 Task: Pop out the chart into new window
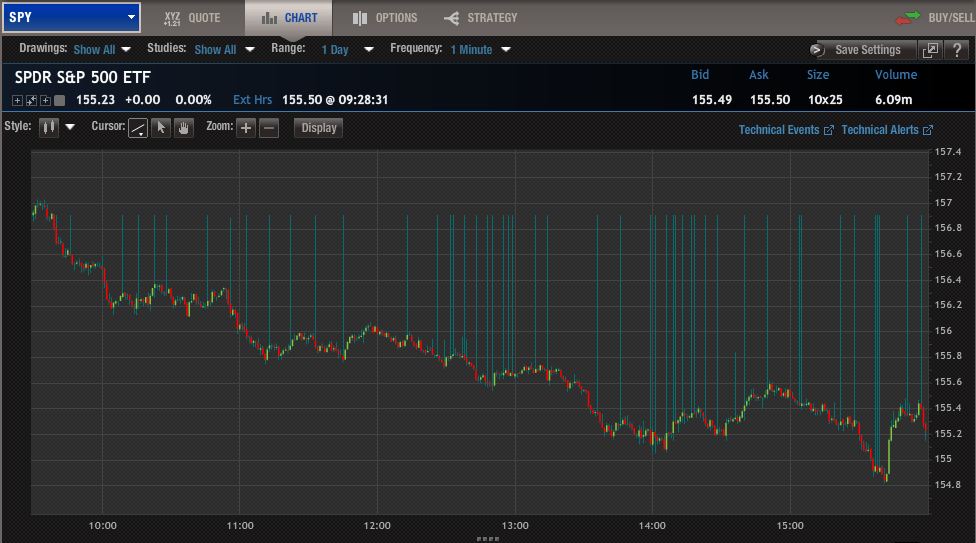(931, 50)
